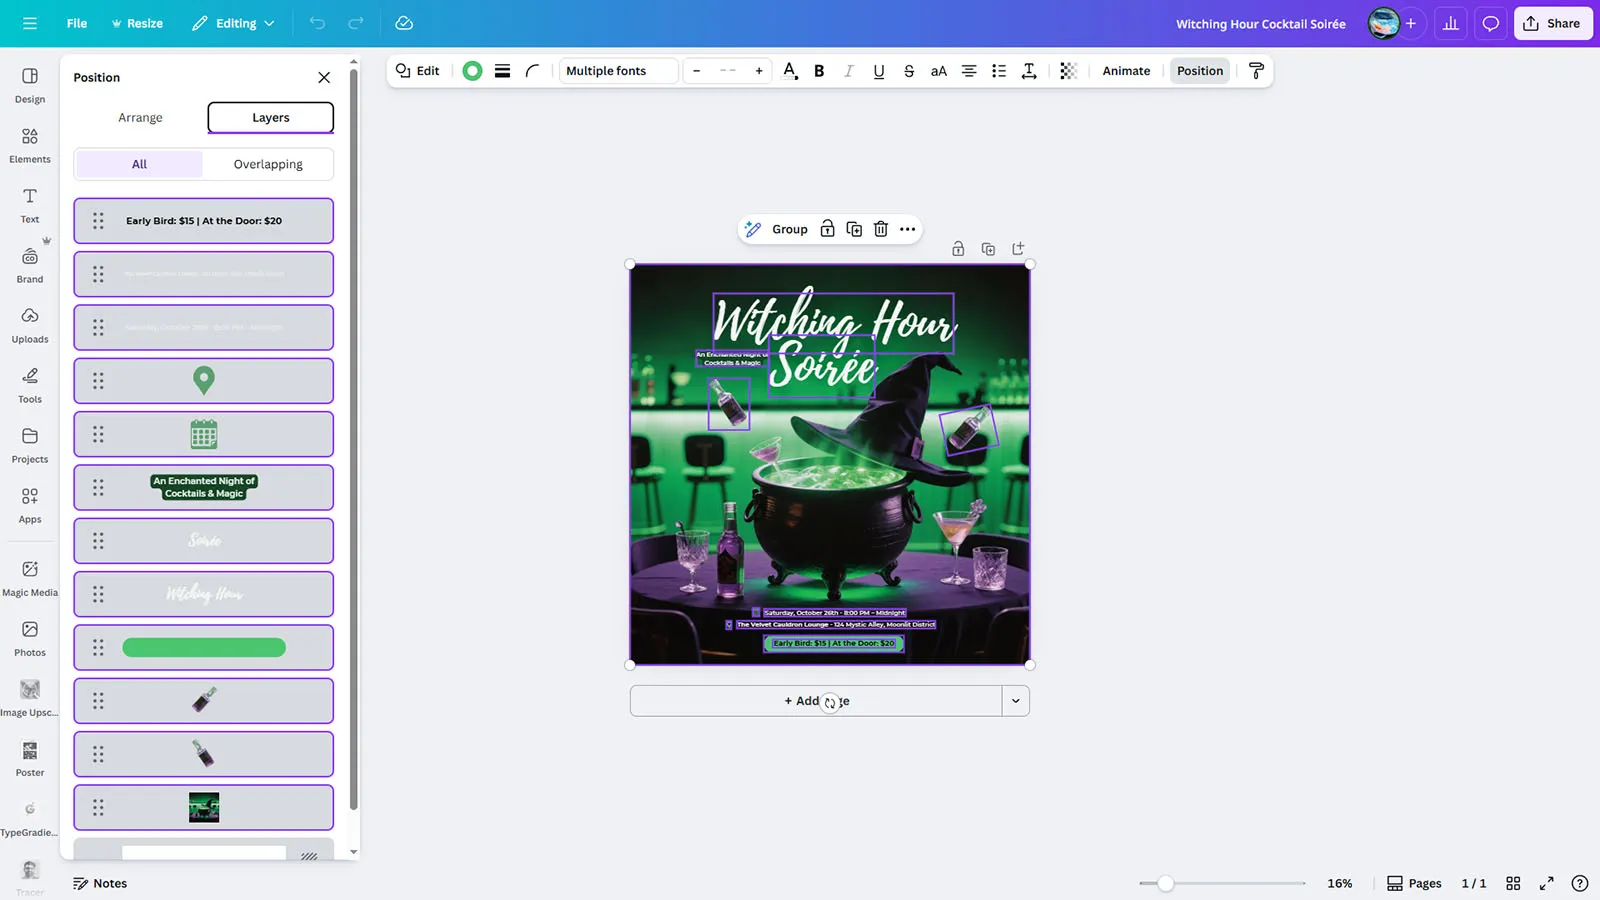Lock the selected elements
Screen dimensions: 1600x900
point(827,229)
